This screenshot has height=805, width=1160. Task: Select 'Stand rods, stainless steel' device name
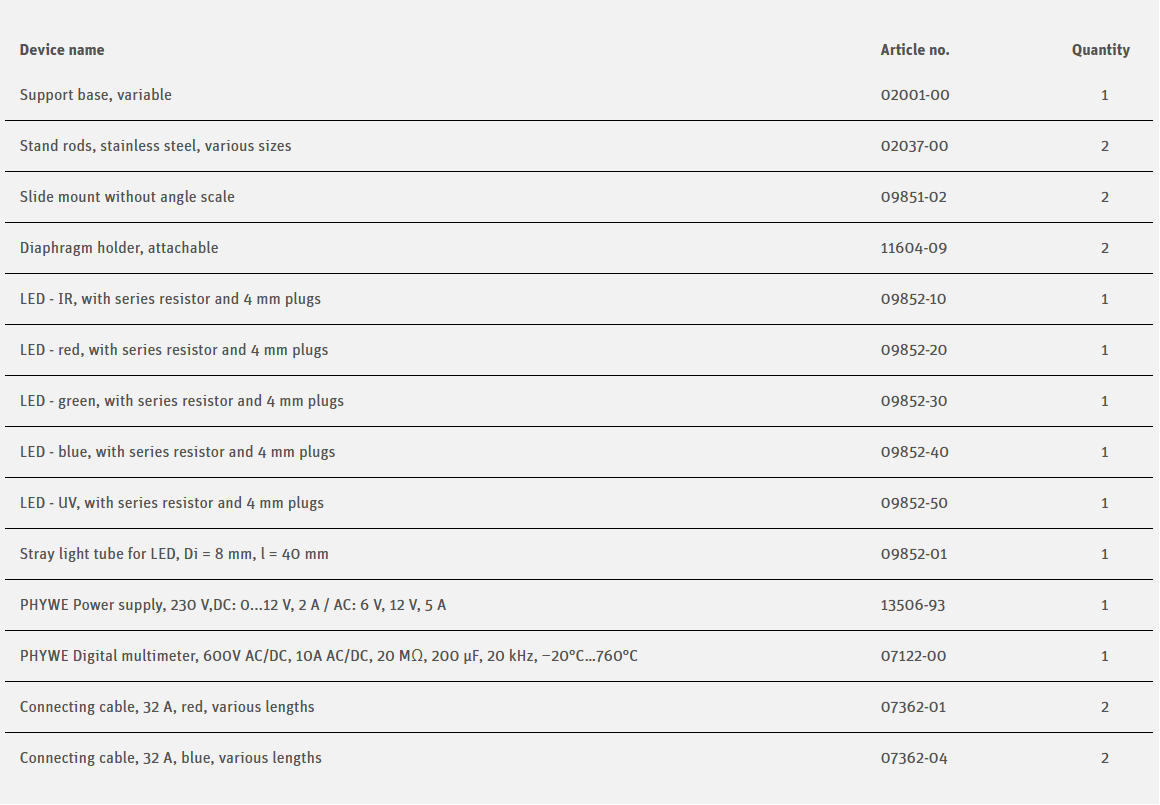[x=156, y=146]
